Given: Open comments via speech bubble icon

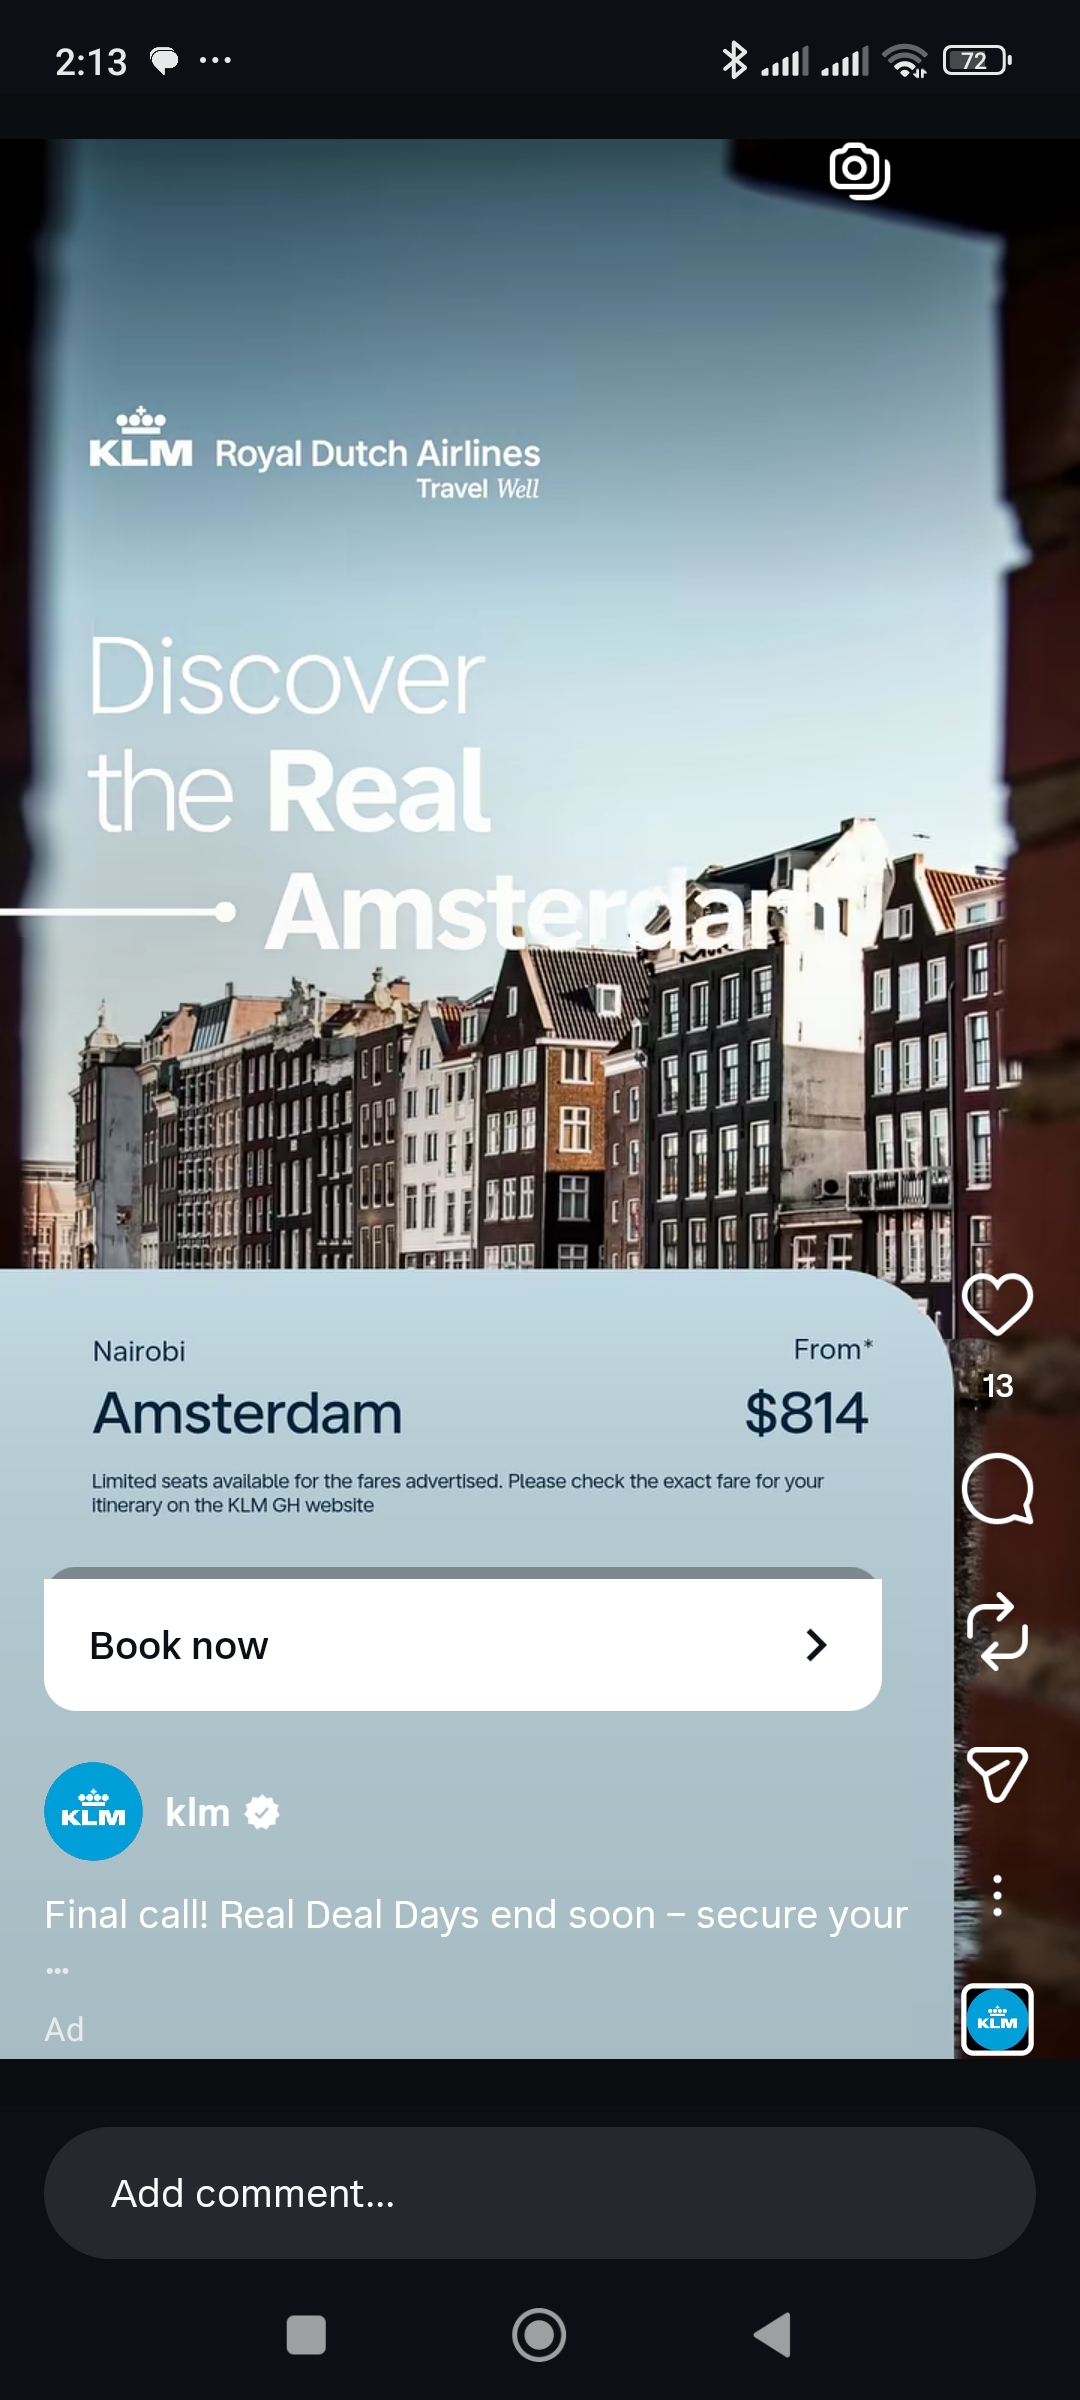Looking at the screenshot, I should [997, 1489].
